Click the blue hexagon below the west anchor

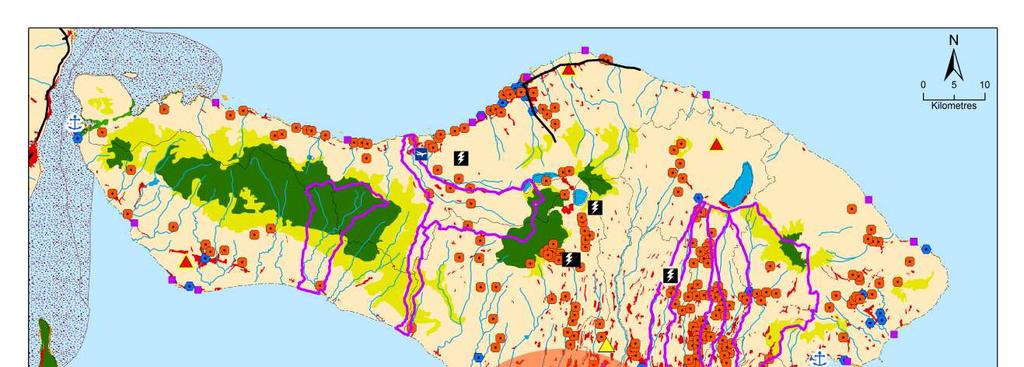tap(78, 138)
